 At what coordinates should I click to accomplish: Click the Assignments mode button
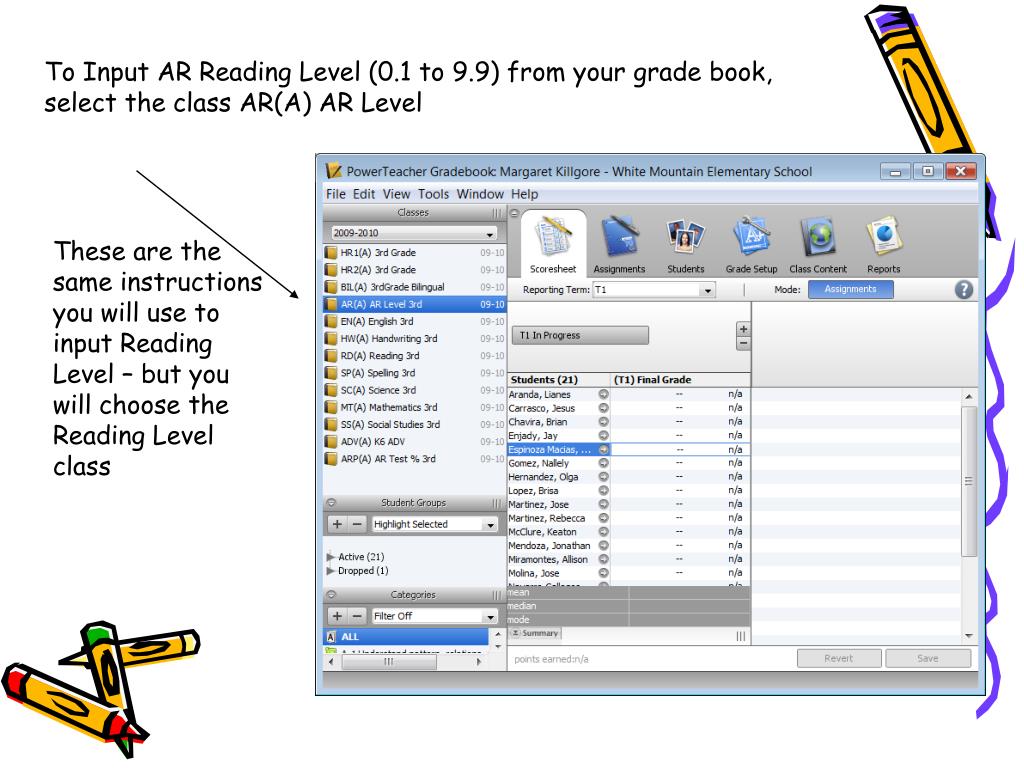[850, 289]
